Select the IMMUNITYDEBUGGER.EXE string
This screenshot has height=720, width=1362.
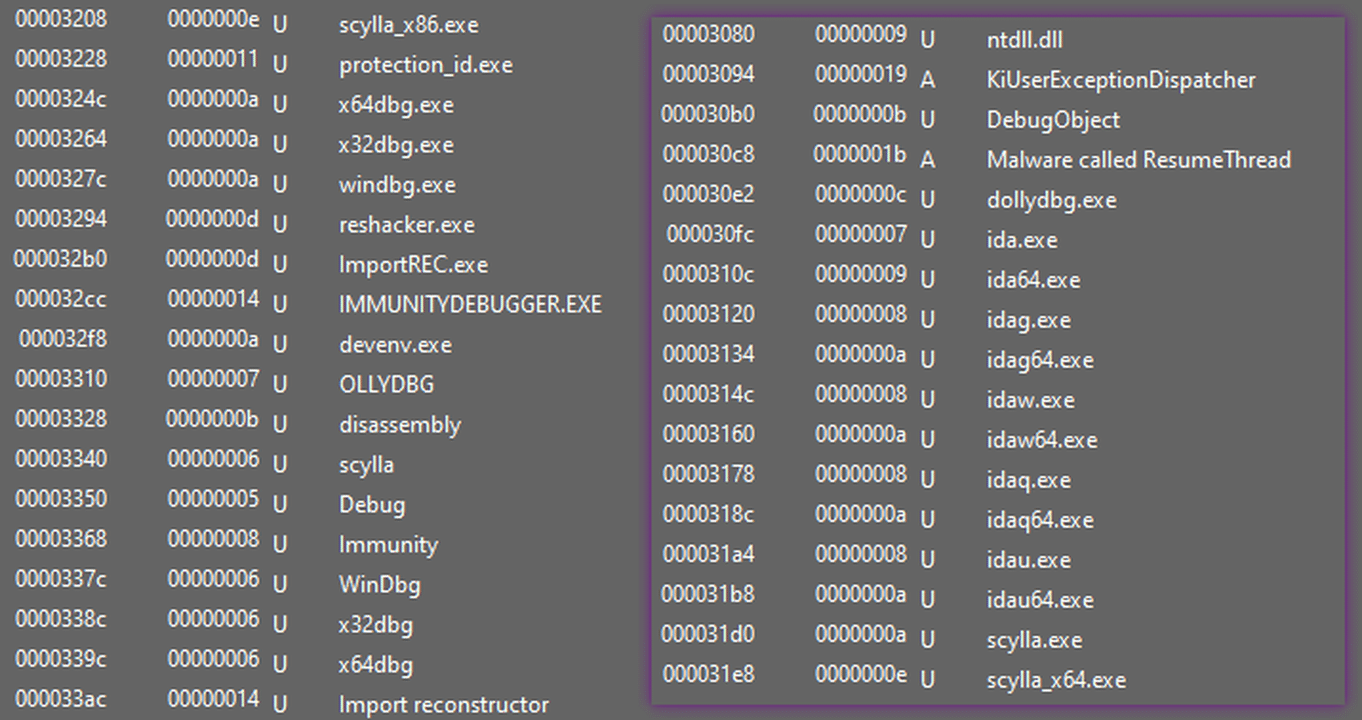point(470,304)
